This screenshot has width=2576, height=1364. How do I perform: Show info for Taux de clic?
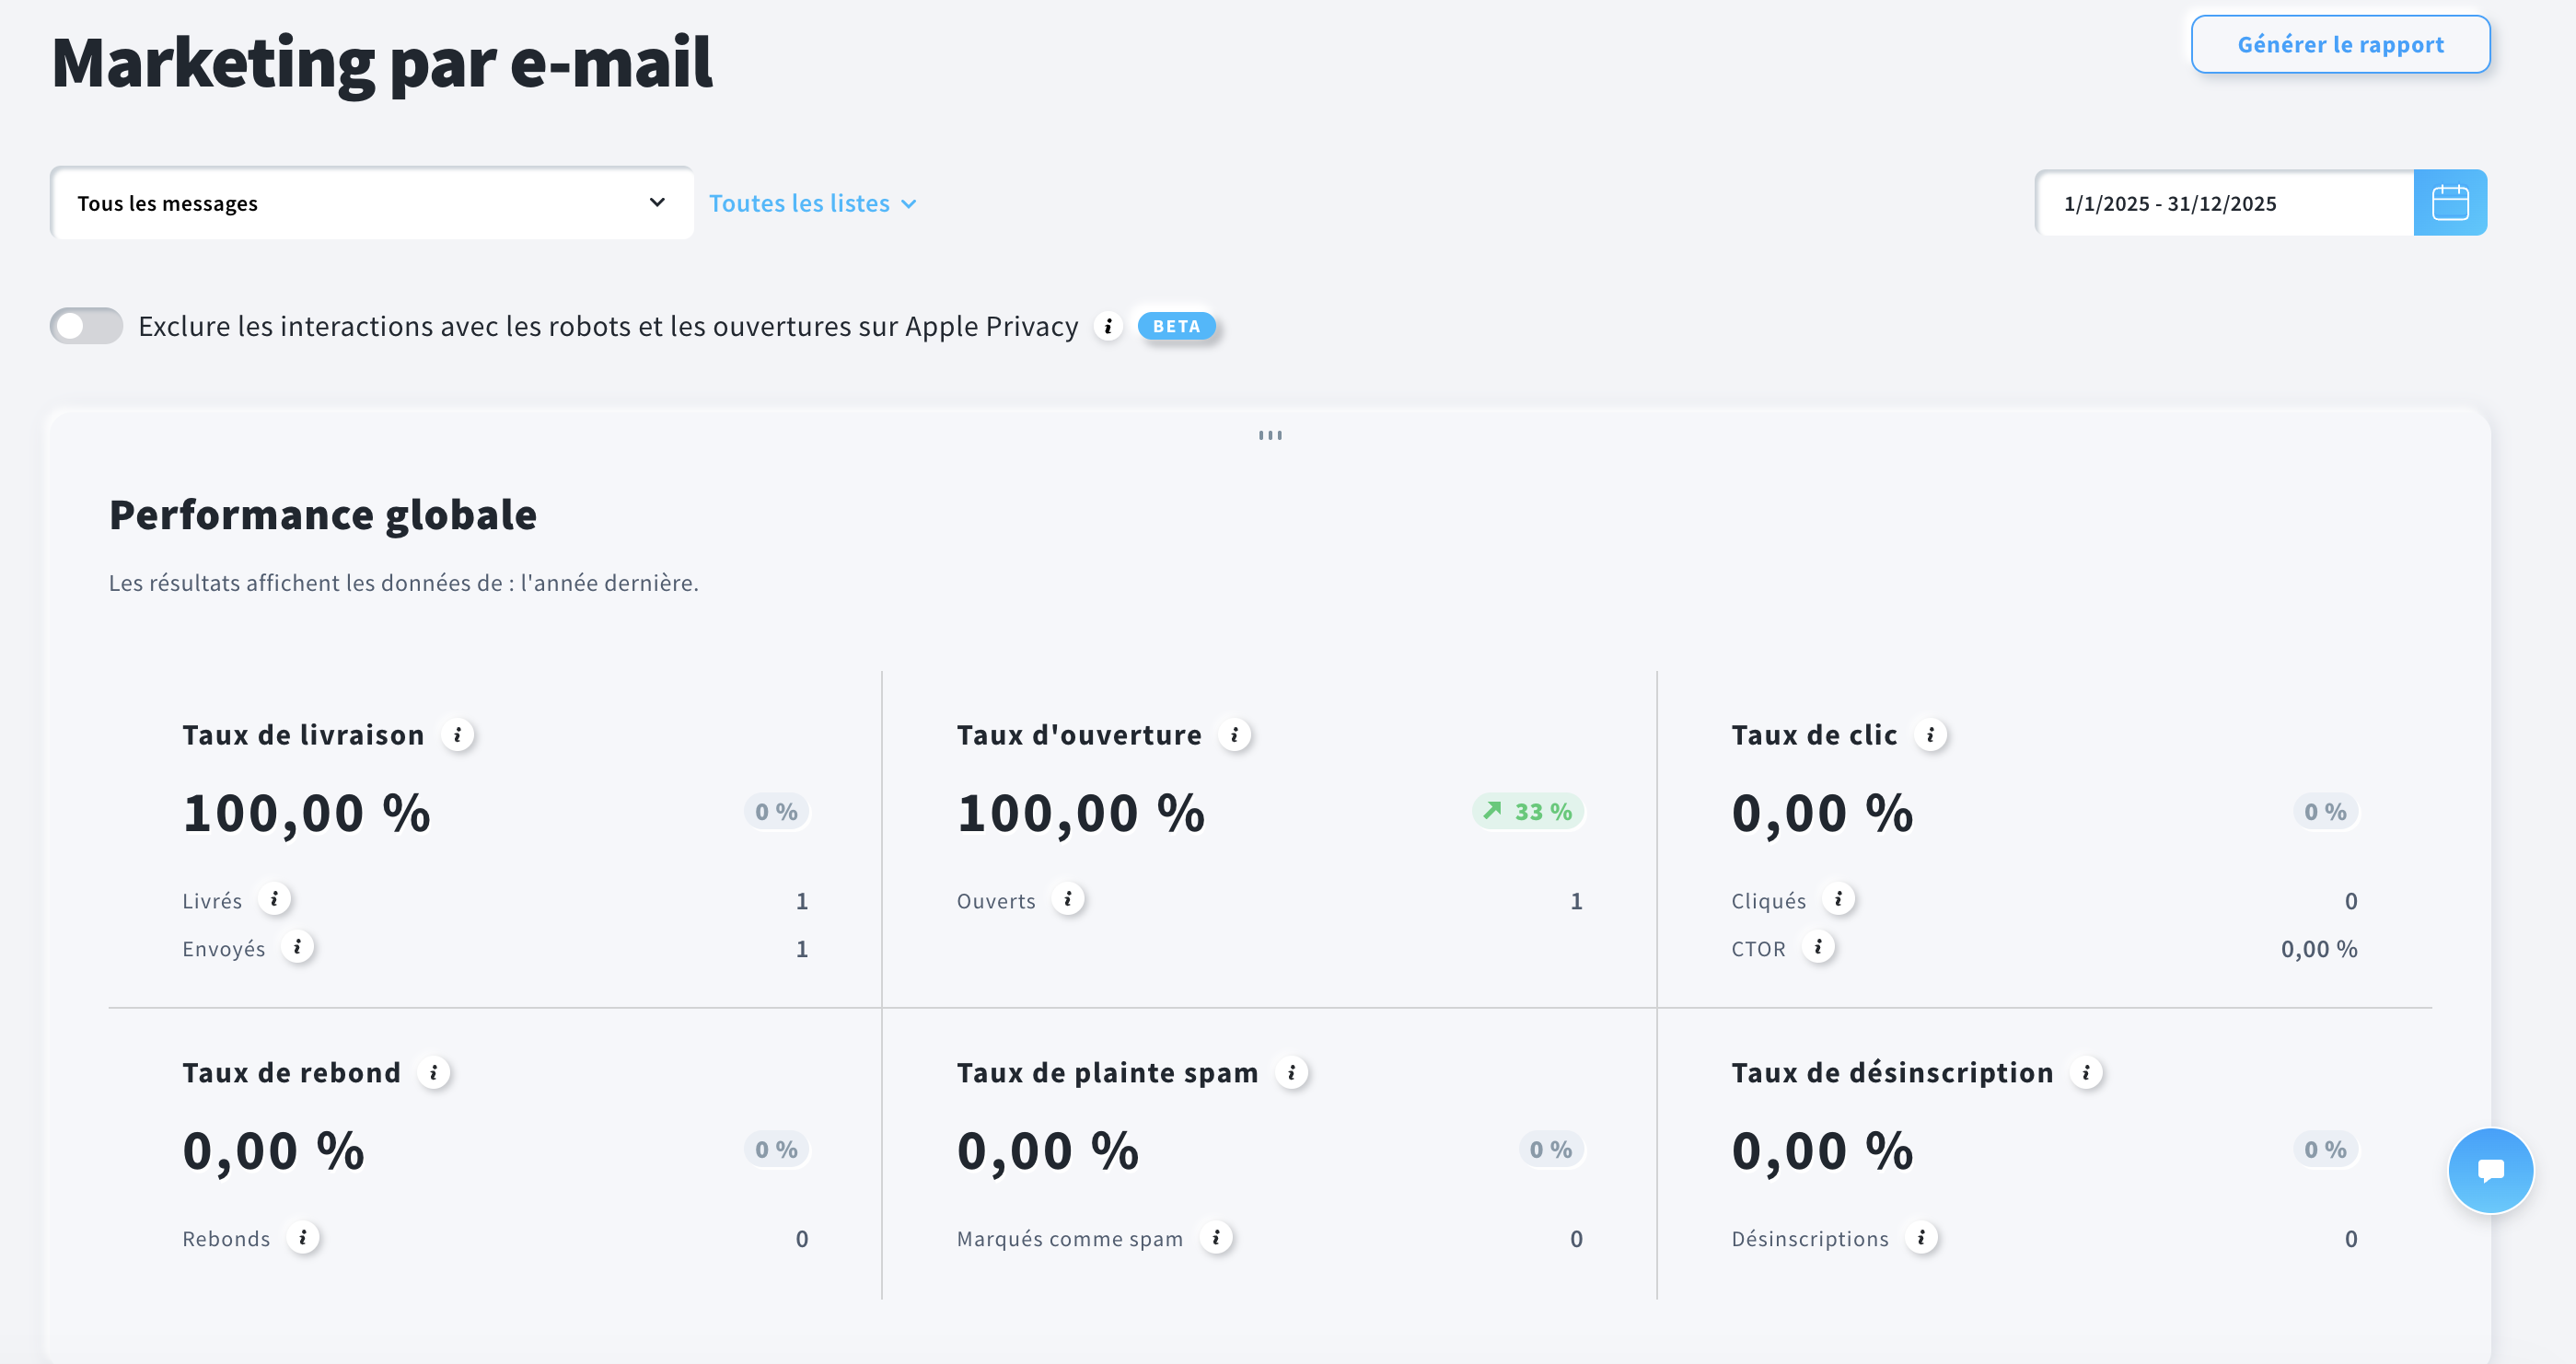(x=1930, y=735)
